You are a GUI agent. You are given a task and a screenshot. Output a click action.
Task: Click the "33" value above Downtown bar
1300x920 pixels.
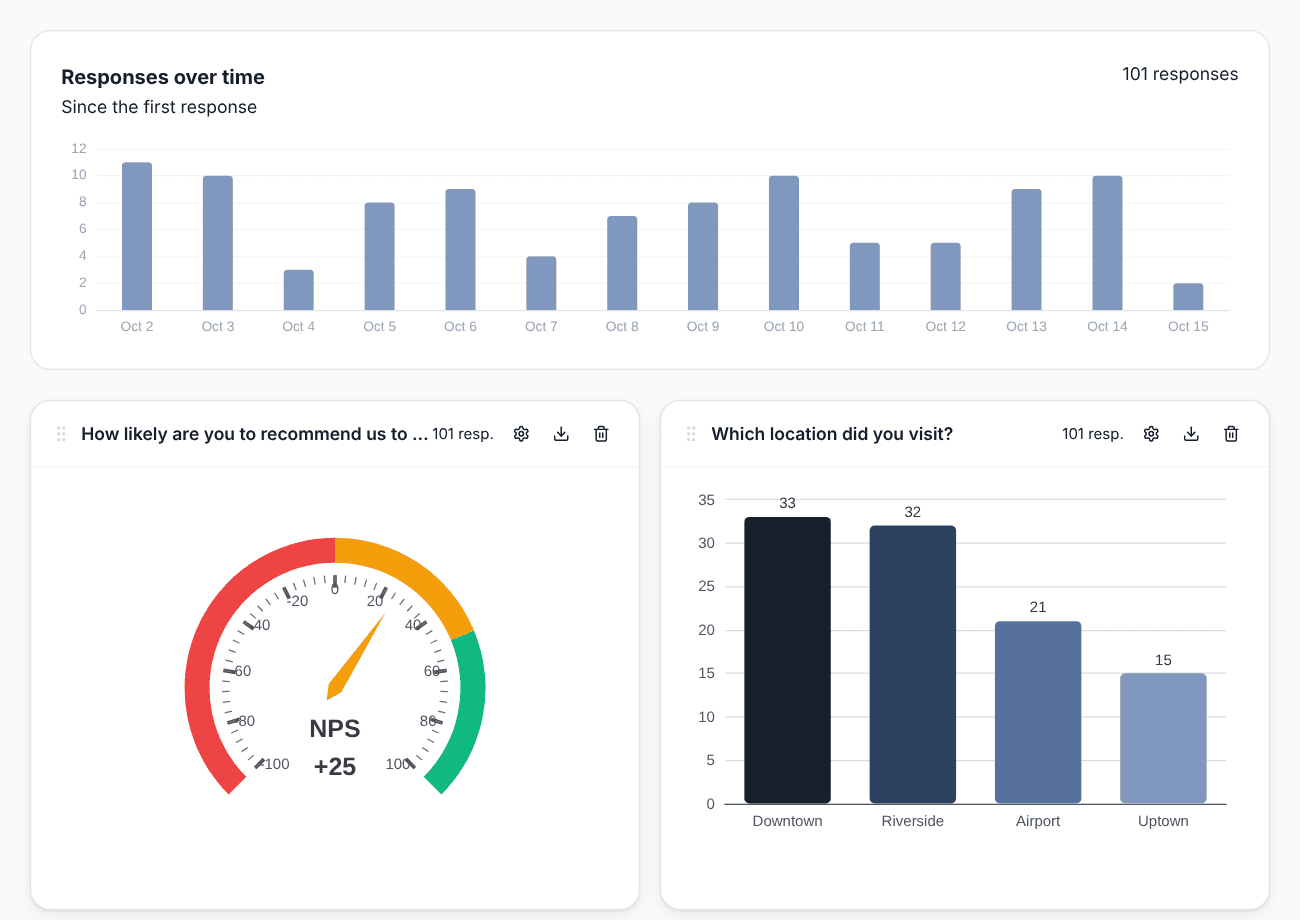788,503
